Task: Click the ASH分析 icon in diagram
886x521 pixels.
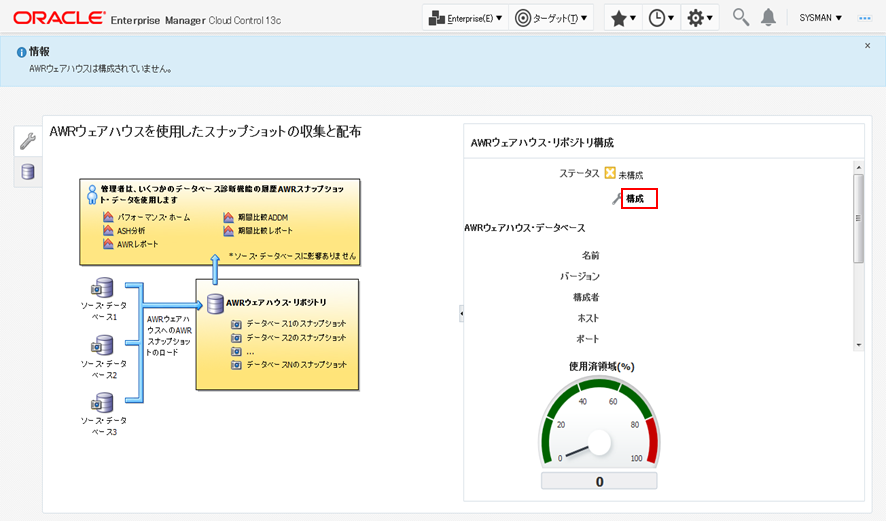Action: pyautogui.click(x=108, y=231)
